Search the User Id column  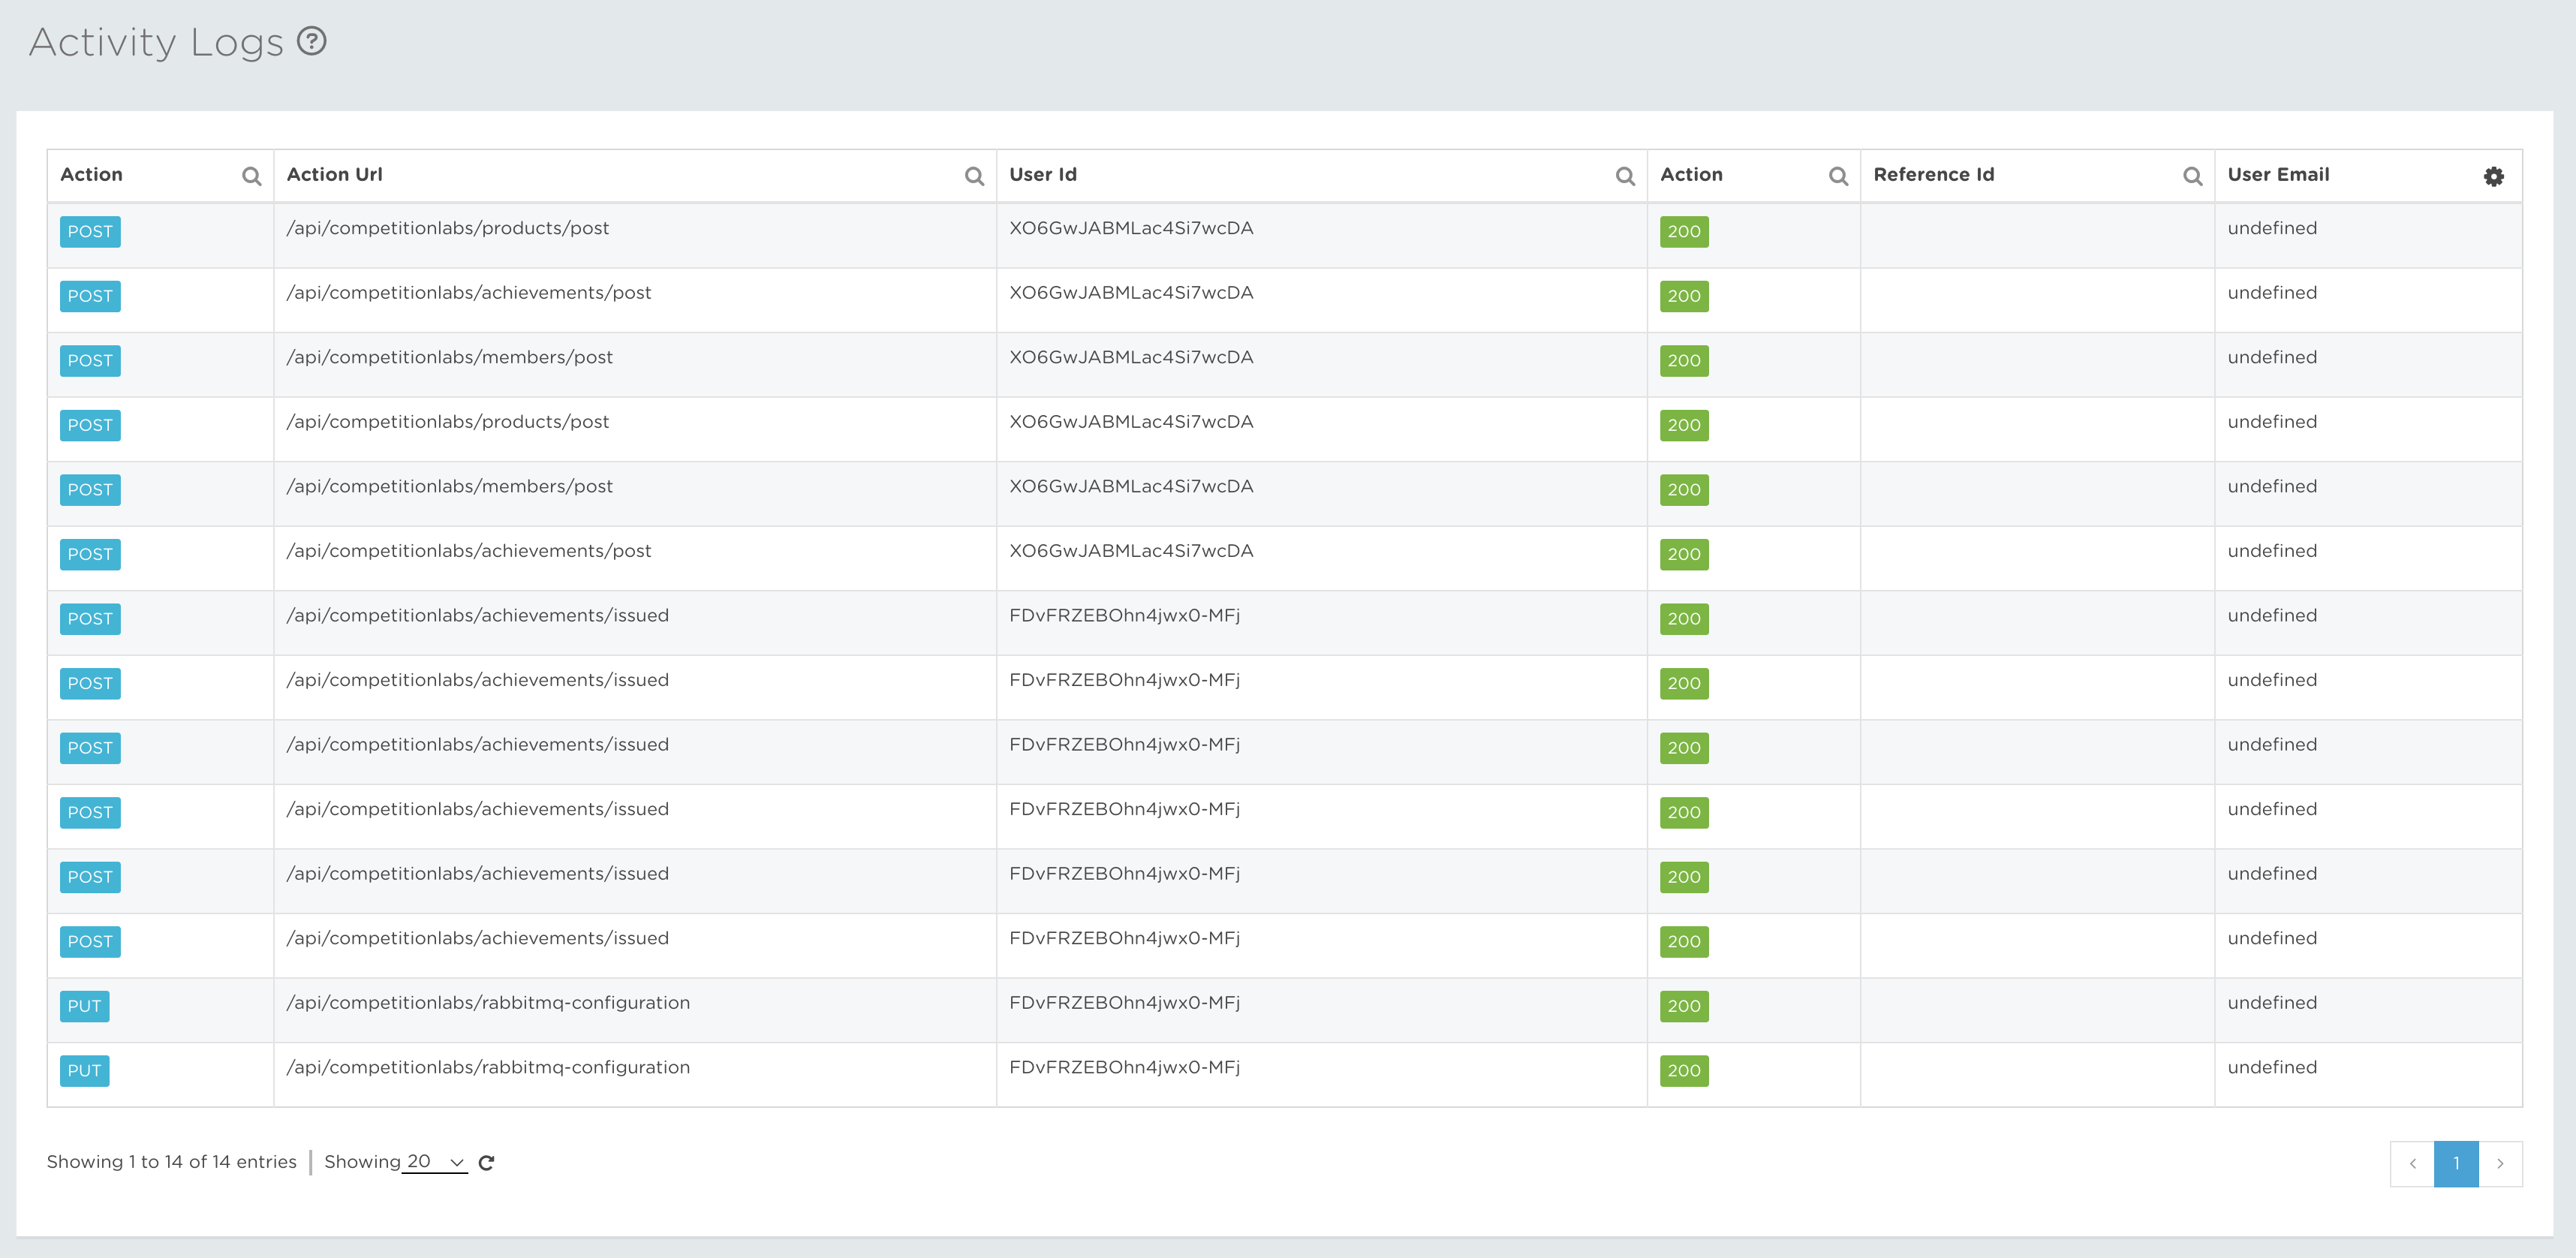[1625, 176]
